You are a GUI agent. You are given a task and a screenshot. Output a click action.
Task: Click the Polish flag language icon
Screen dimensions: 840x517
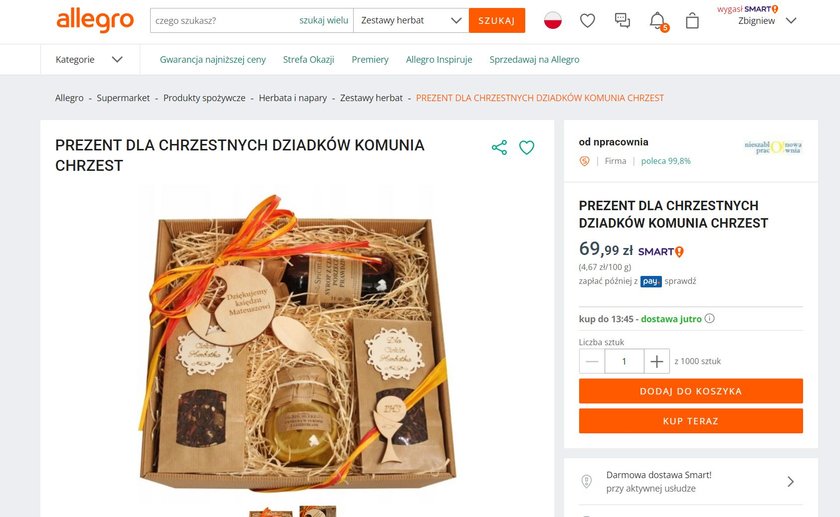553,20
